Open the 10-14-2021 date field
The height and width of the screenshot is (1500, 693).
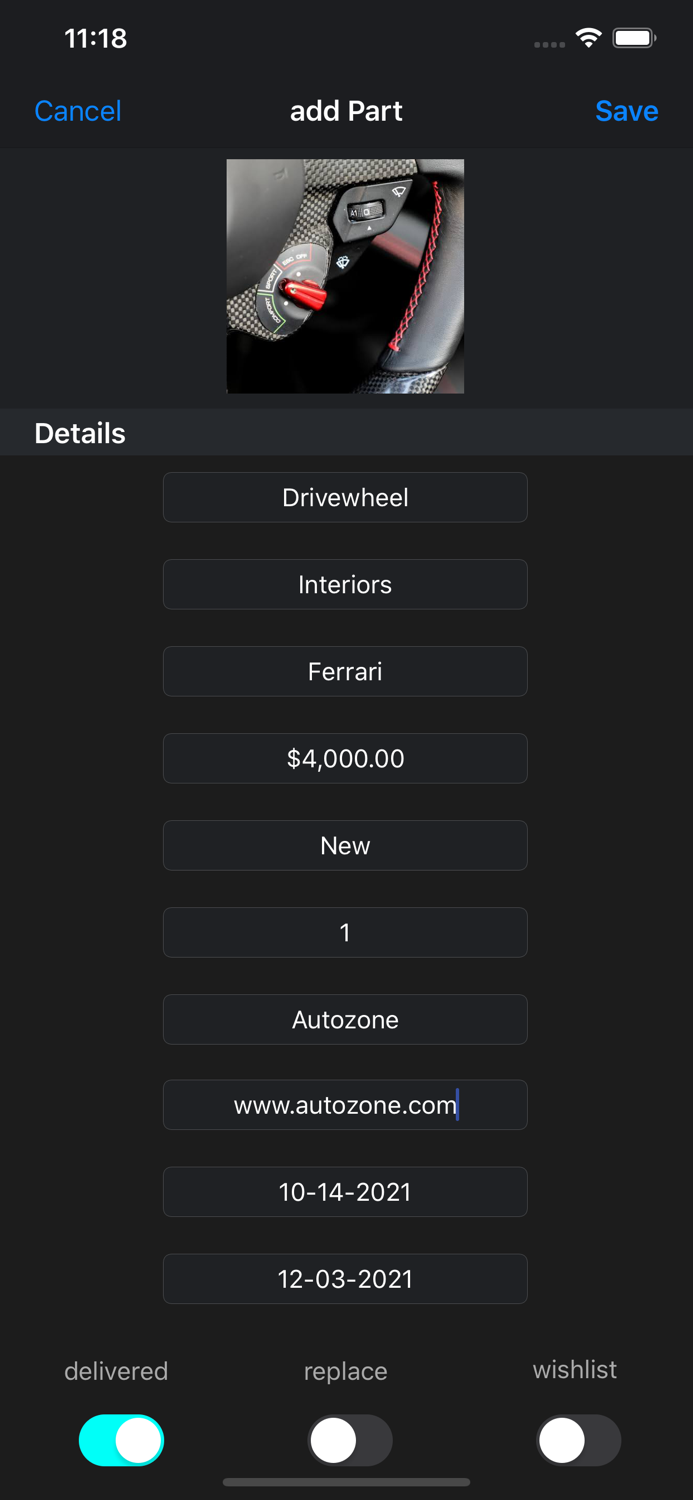[345, 1192]
